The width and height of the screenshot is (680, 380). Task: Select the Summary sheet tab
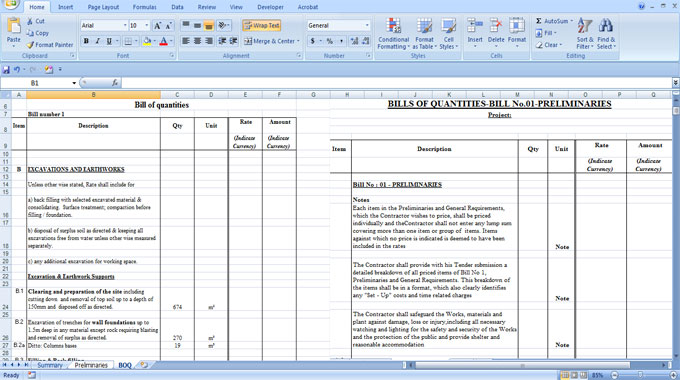click(49, 365)
